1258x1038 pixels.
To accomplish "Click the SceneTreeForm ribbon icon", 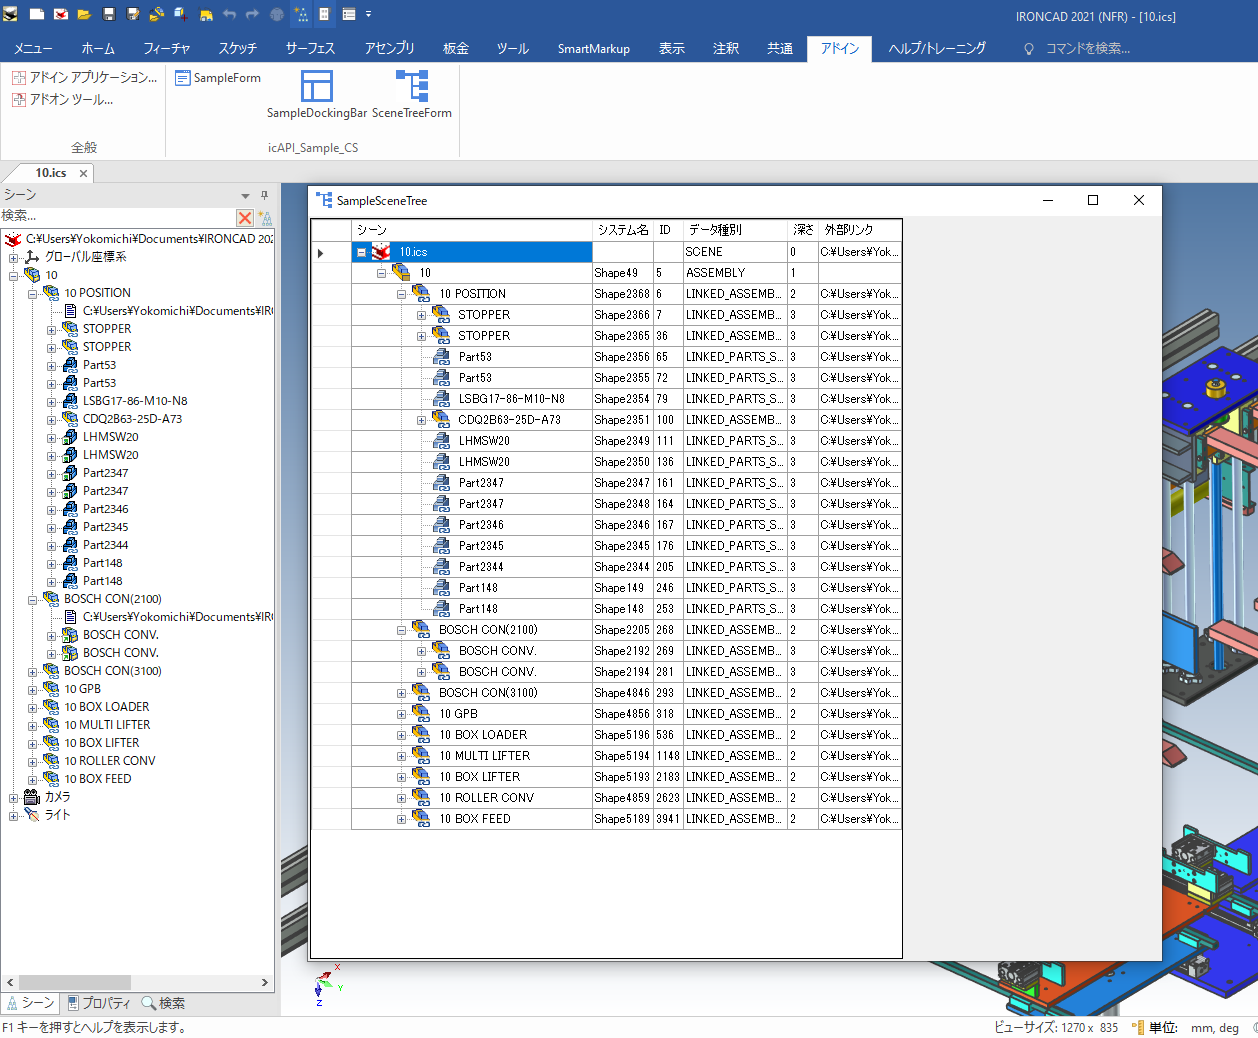I will (411, 87).
